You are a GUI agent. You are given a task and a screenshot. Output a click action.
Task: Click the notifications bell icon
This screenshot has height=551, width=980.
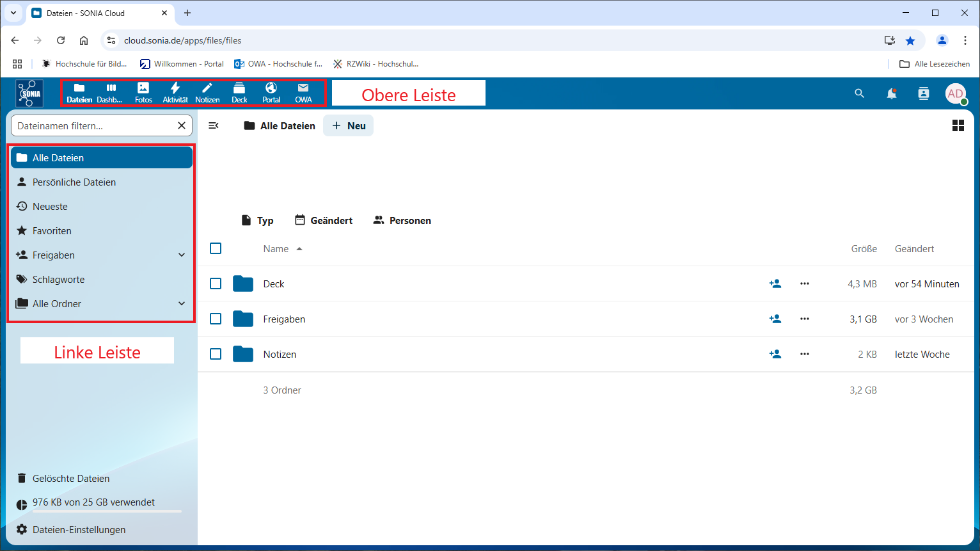pyautogui.click(x=891, y=93)
